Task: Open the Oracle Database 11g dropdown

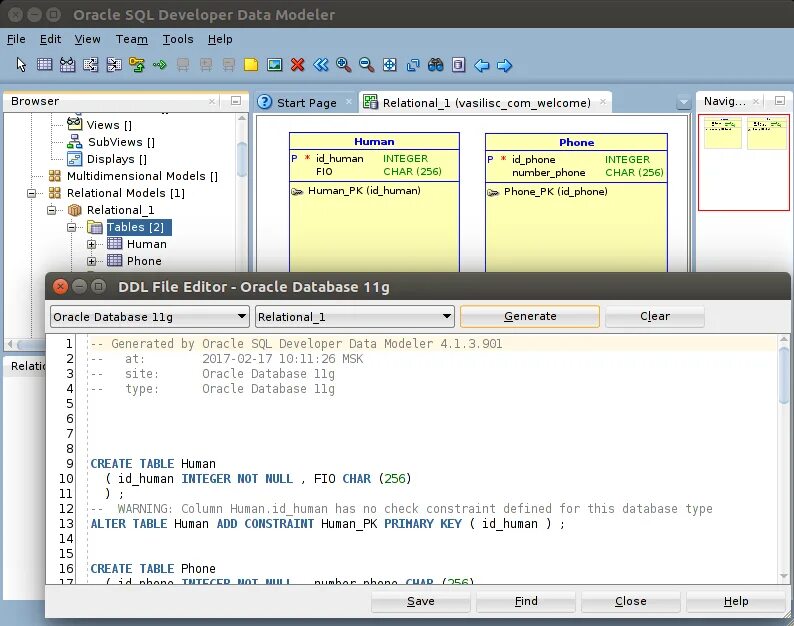Action: 150,317
